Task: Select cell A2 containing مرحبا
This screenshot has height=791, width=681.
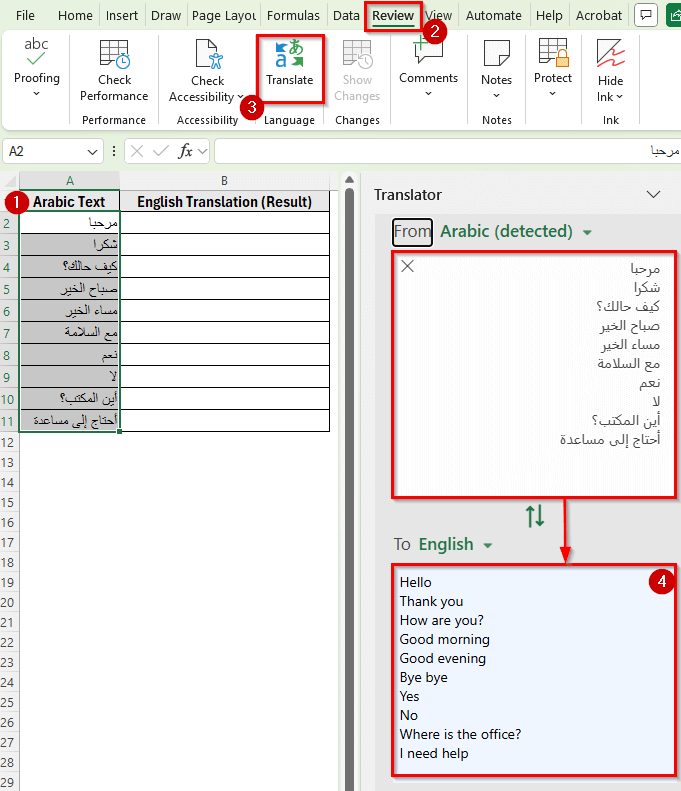Action: (70, 222)
